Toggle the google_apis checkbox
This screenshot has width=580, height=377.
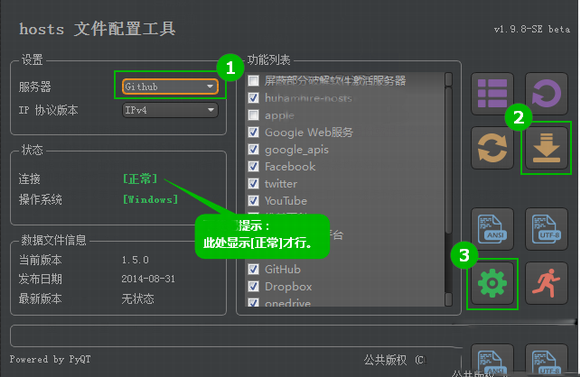tap(253, 149)
